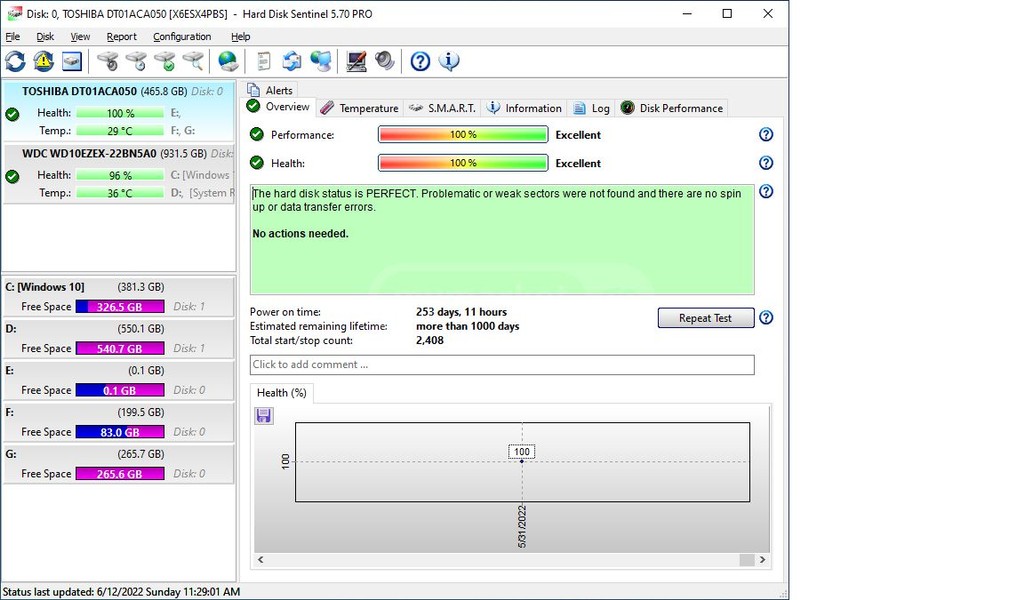The height and width of the screenshot is (600, 1024).
Task: Select the G: partition entry
Action: [118, 464]
